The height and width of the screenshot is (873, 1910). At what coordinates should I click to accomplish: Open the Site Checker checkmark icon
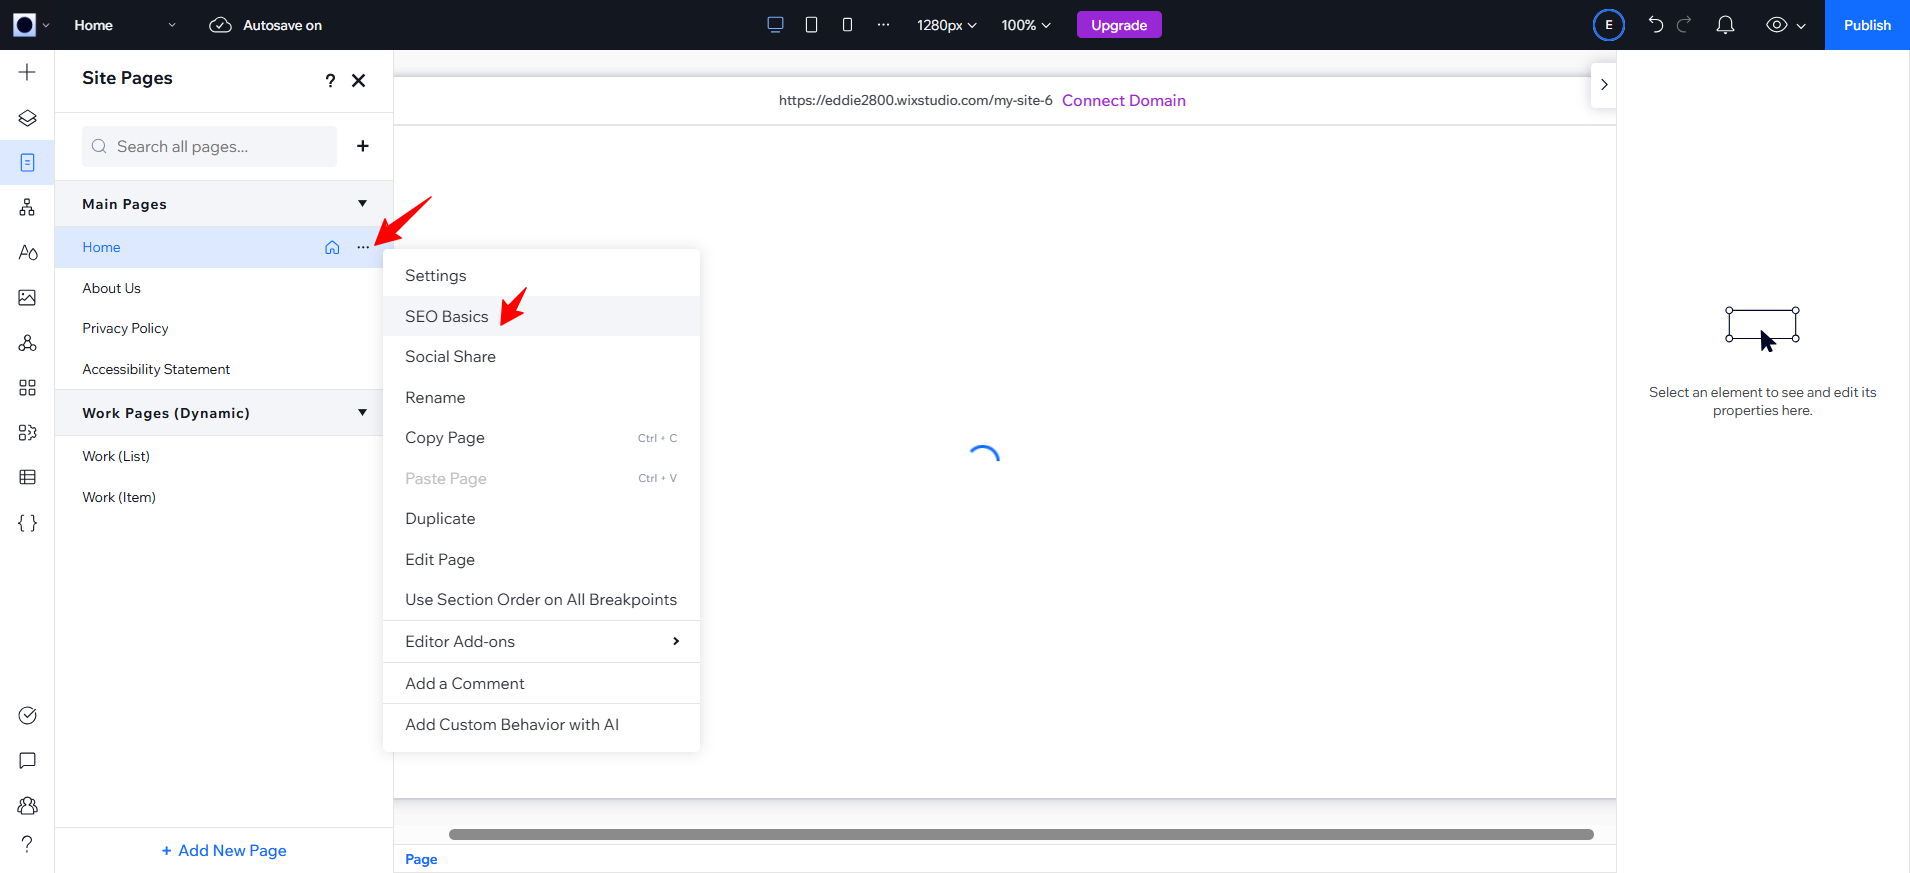pos(27,715)
